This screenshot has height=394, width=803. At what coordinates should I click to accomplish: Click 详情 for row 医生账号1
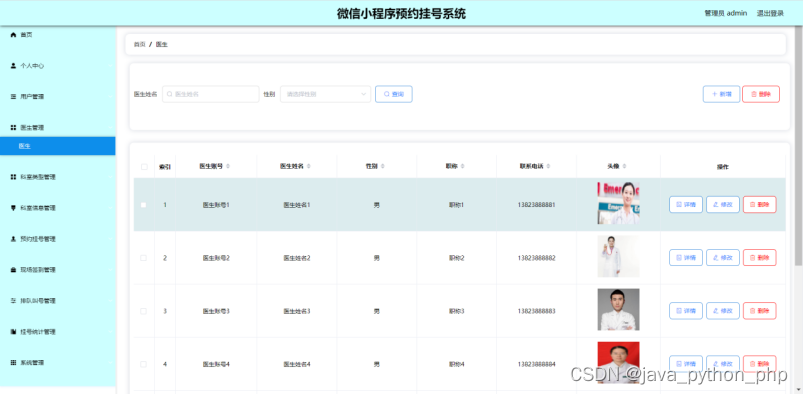(686, 204)
